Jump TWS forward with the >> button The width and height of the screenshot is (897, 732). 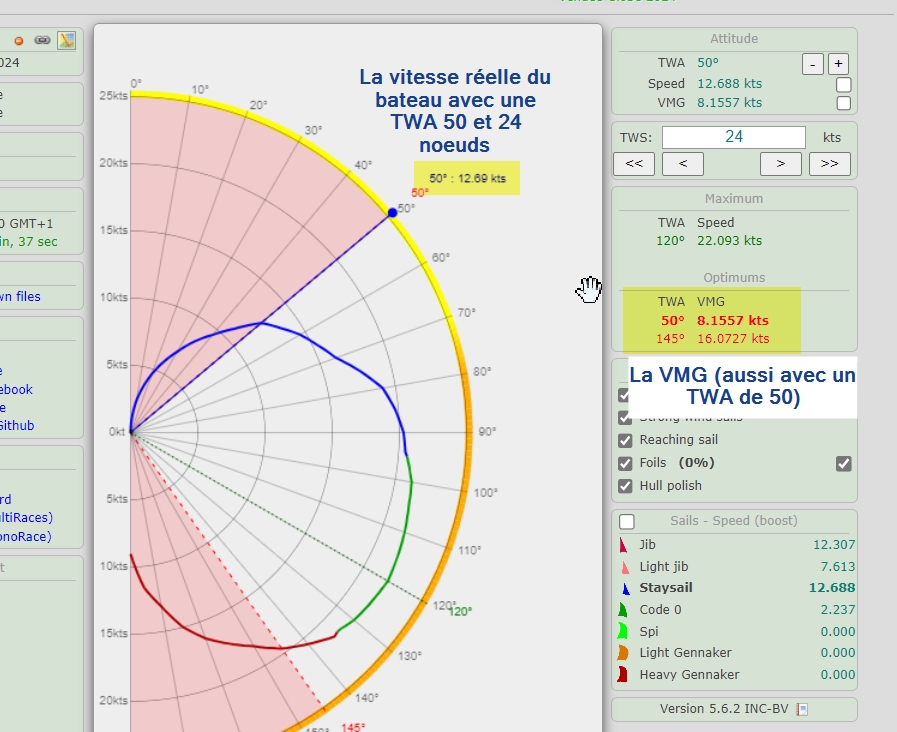click(829, 163)
